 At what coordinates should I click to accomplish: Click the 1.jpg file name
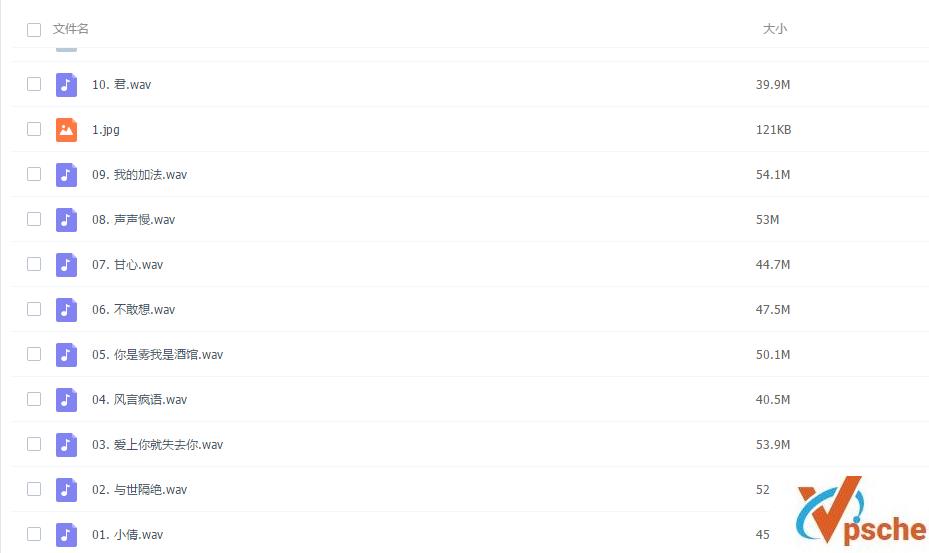point(105,130)
